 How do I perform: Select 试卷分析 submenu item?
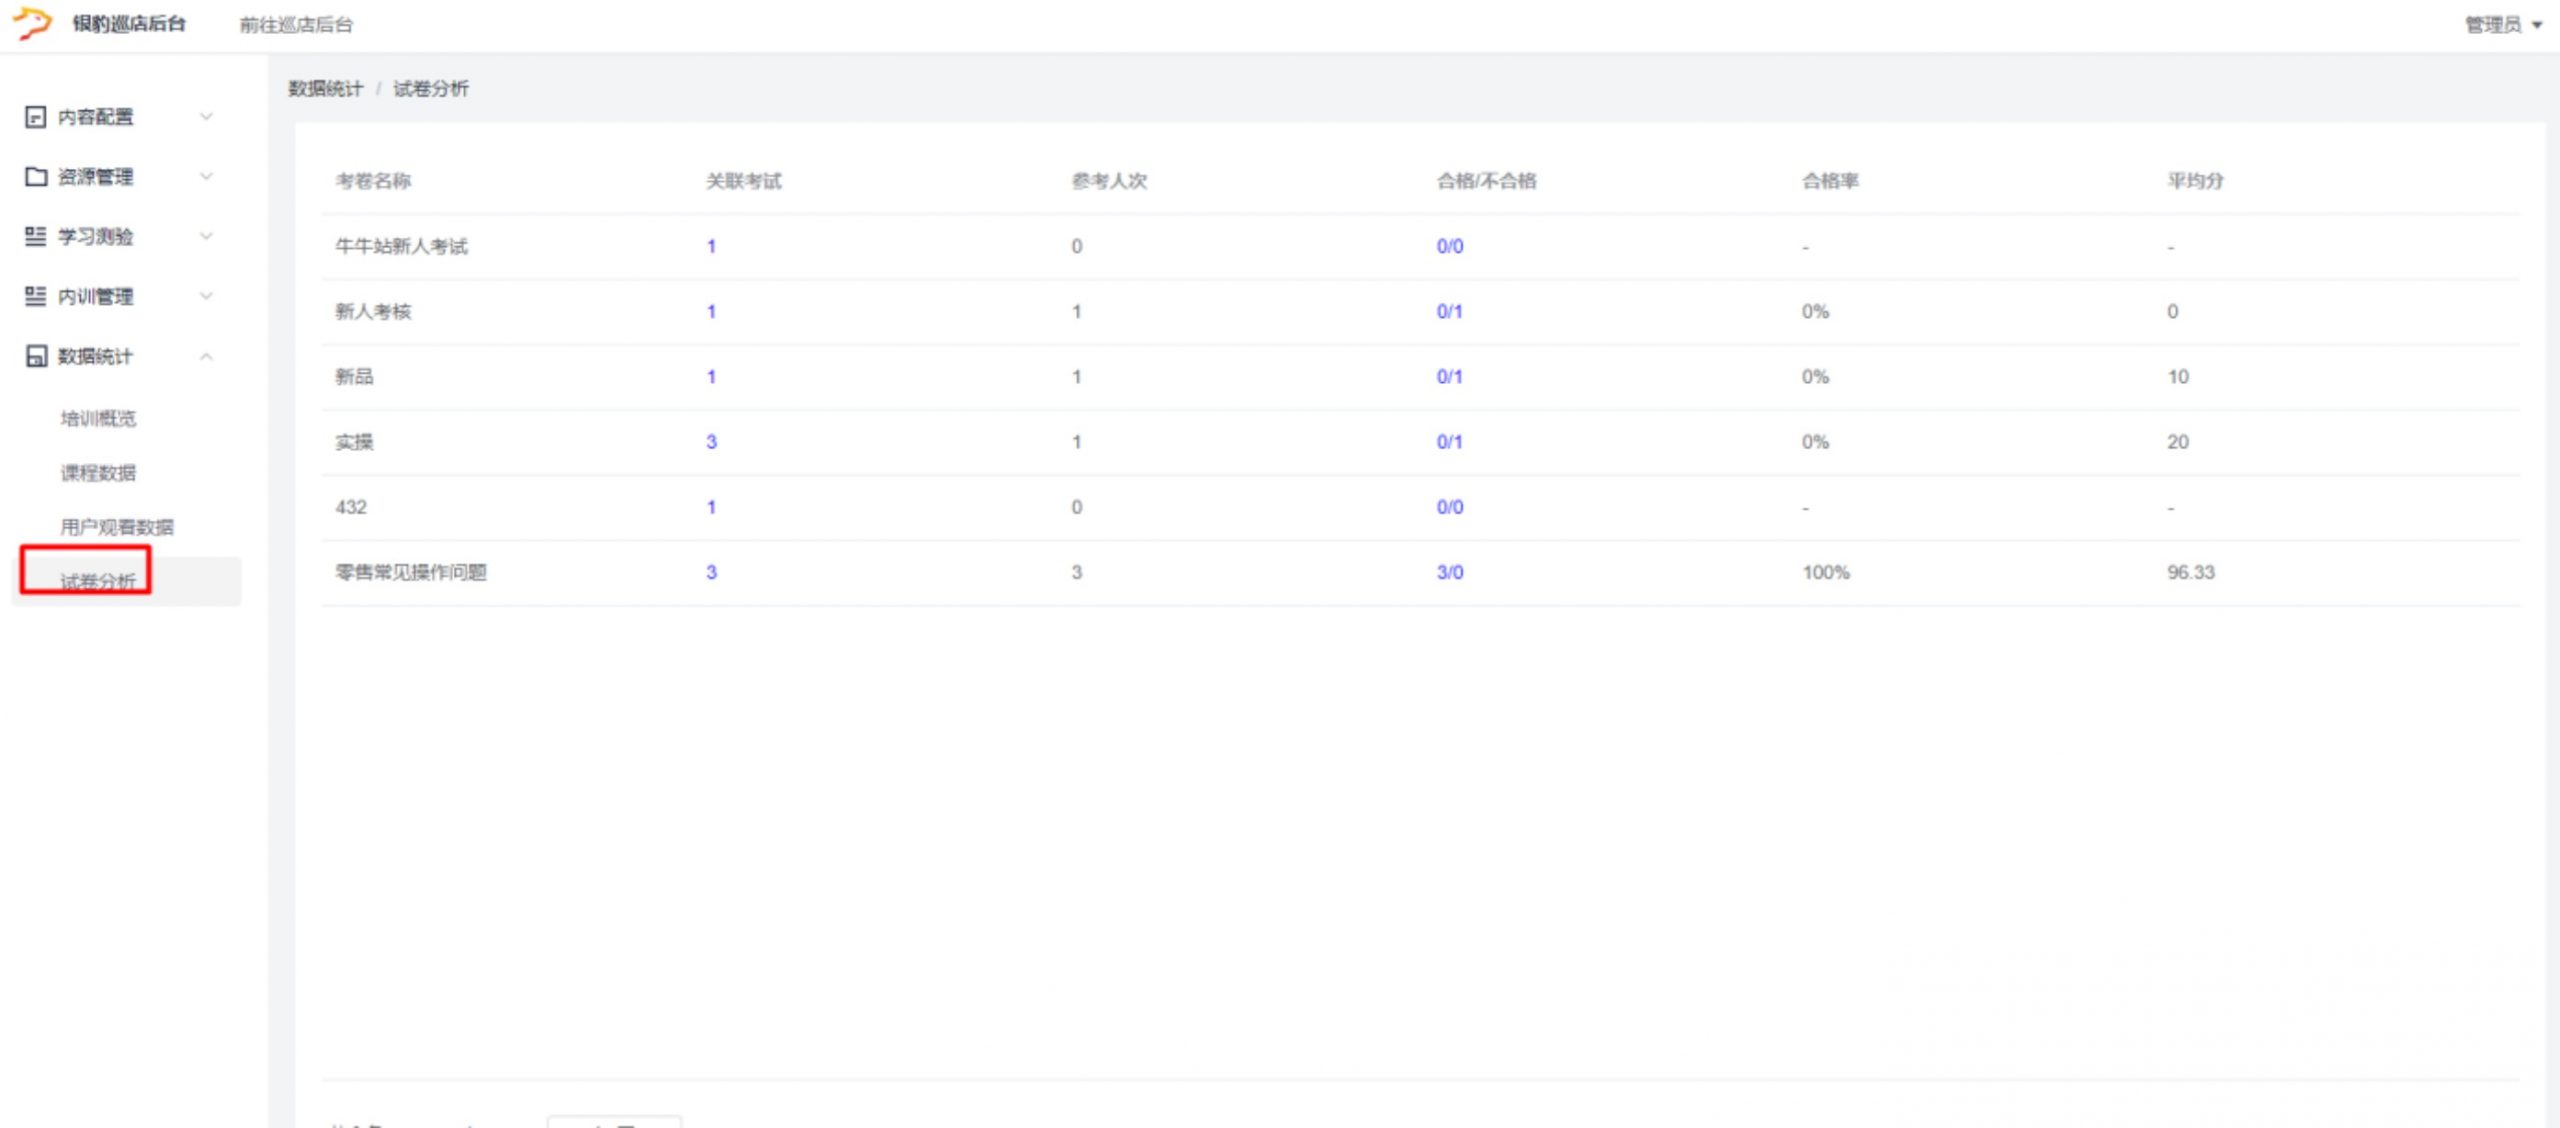[x=98, y=581]
